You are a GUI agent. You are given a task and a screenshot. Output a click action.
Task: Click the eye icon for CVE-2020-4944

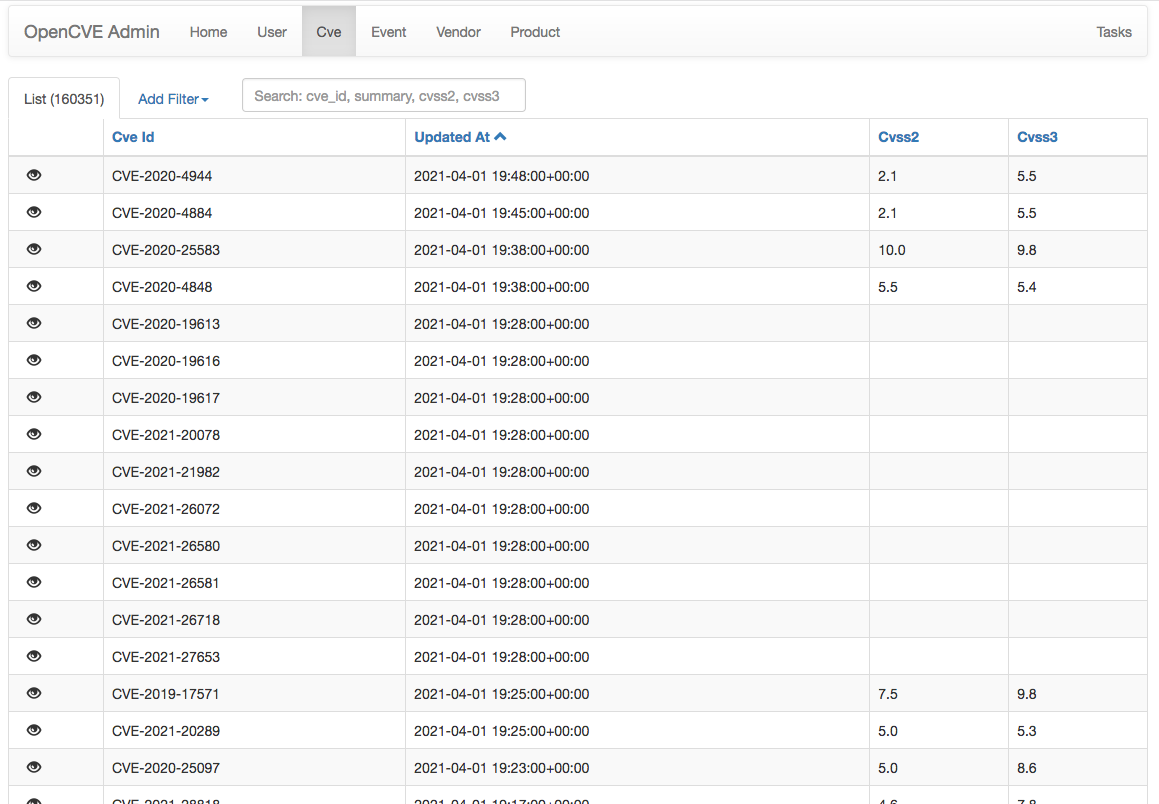pyautogui.click(x=33, y=175)
